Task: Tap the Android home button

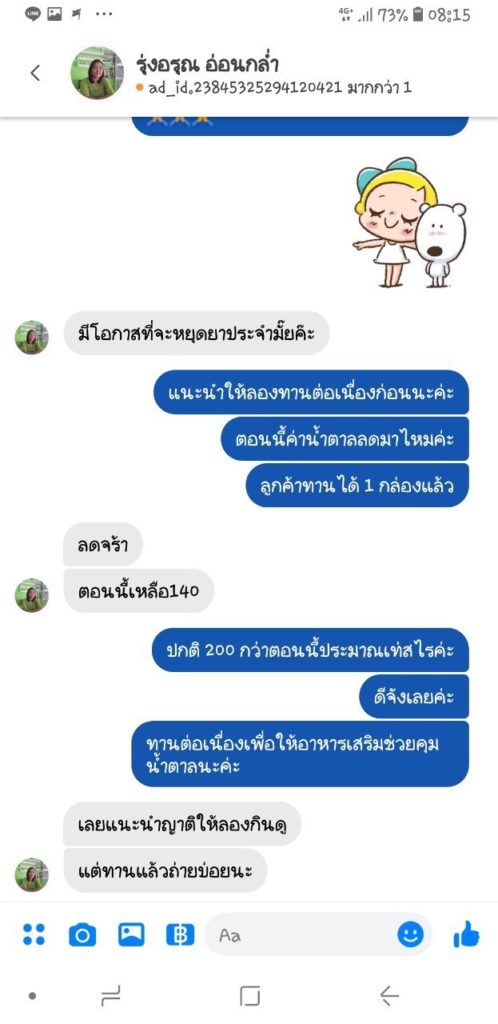Action: pos(249,996)
